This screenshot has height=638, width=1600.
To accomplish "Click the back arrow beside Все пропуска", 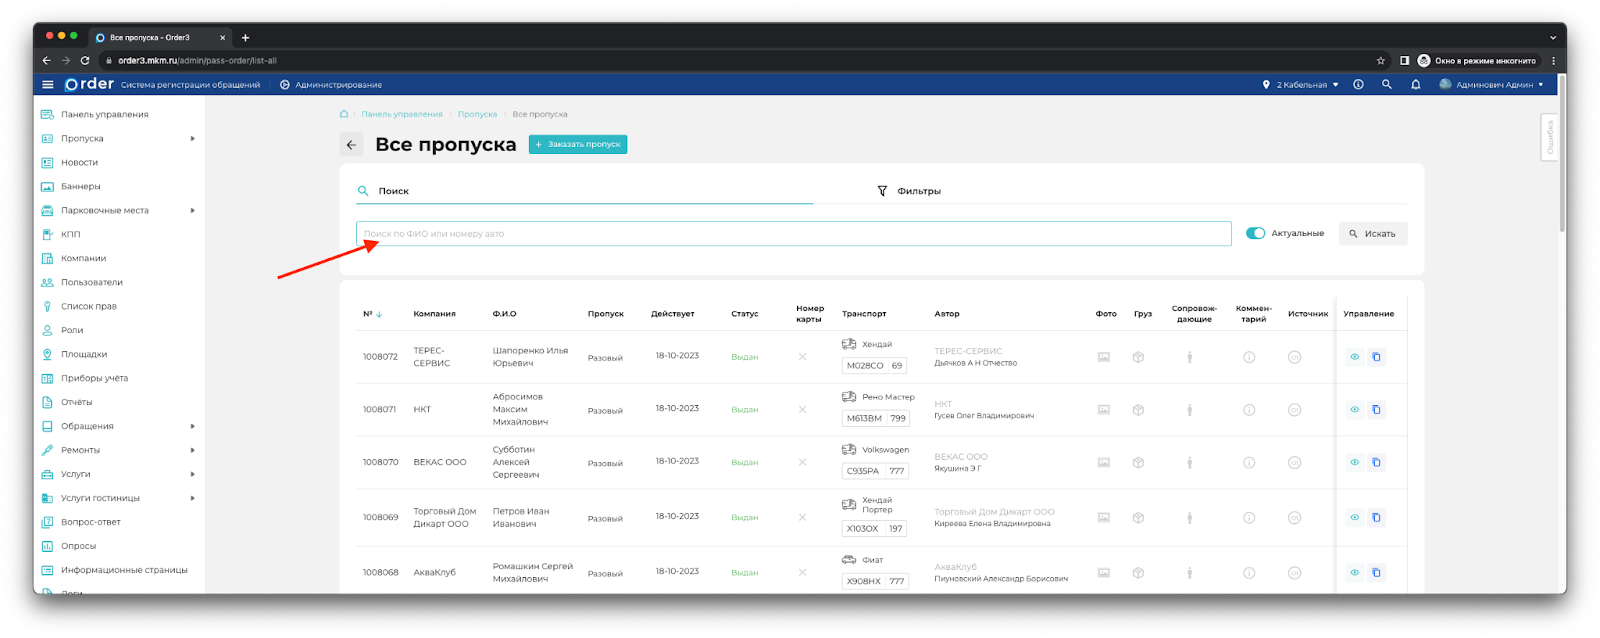I will tap(351, 145).
